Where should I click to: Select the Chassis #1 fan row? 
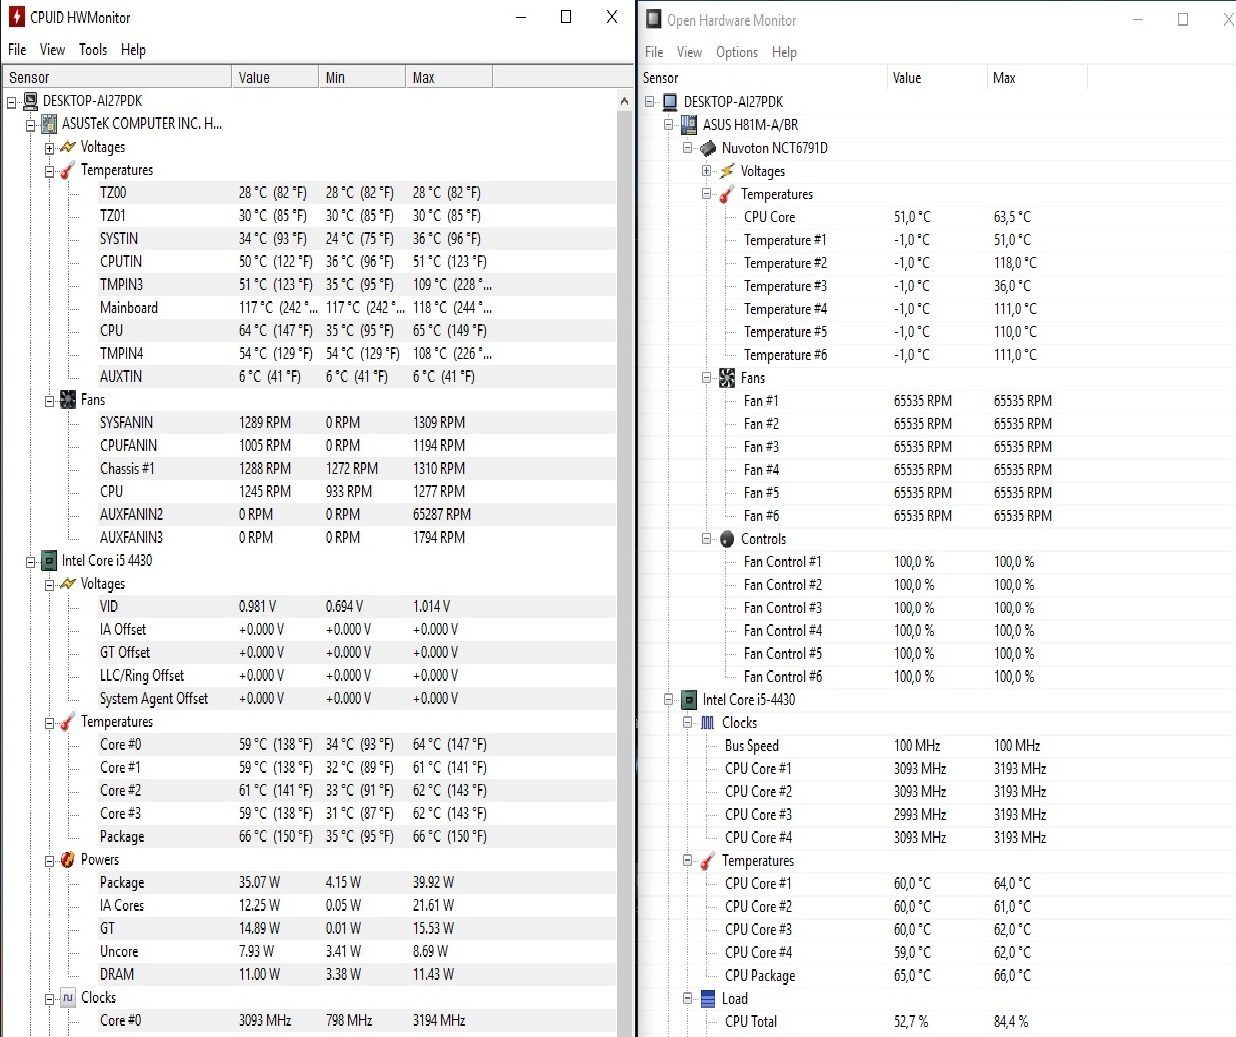coord(308,469)
